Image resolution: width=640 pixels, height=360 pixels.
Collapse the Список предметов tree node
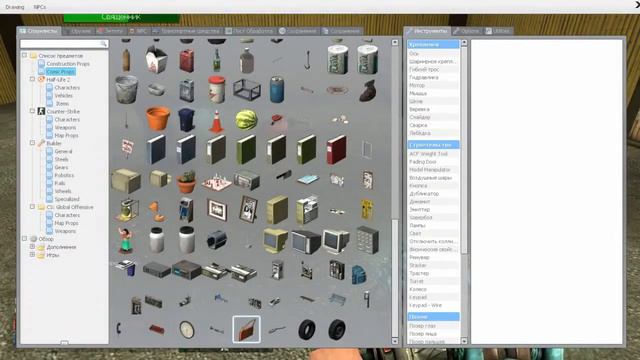(24, 55)
